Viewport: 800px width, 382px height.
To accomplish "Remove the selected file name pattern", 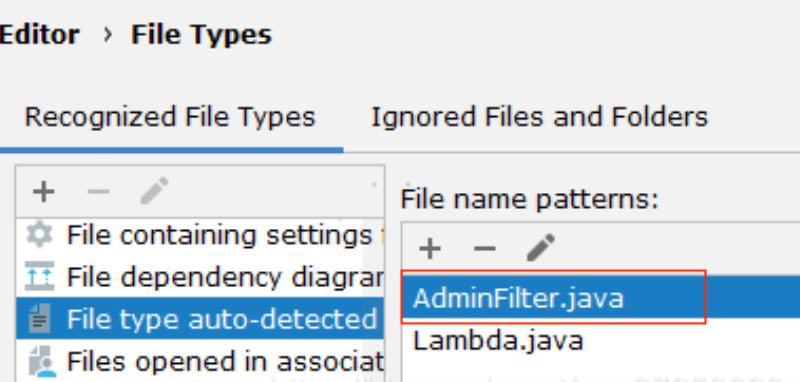I will [x=485, y=249].
